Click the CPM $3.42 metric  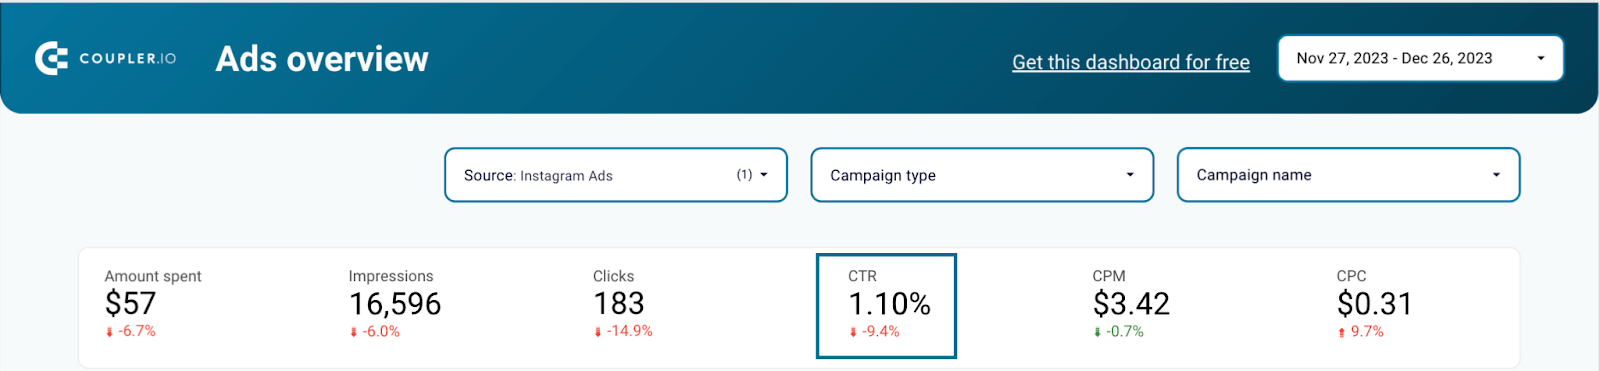pos(1131,303)
